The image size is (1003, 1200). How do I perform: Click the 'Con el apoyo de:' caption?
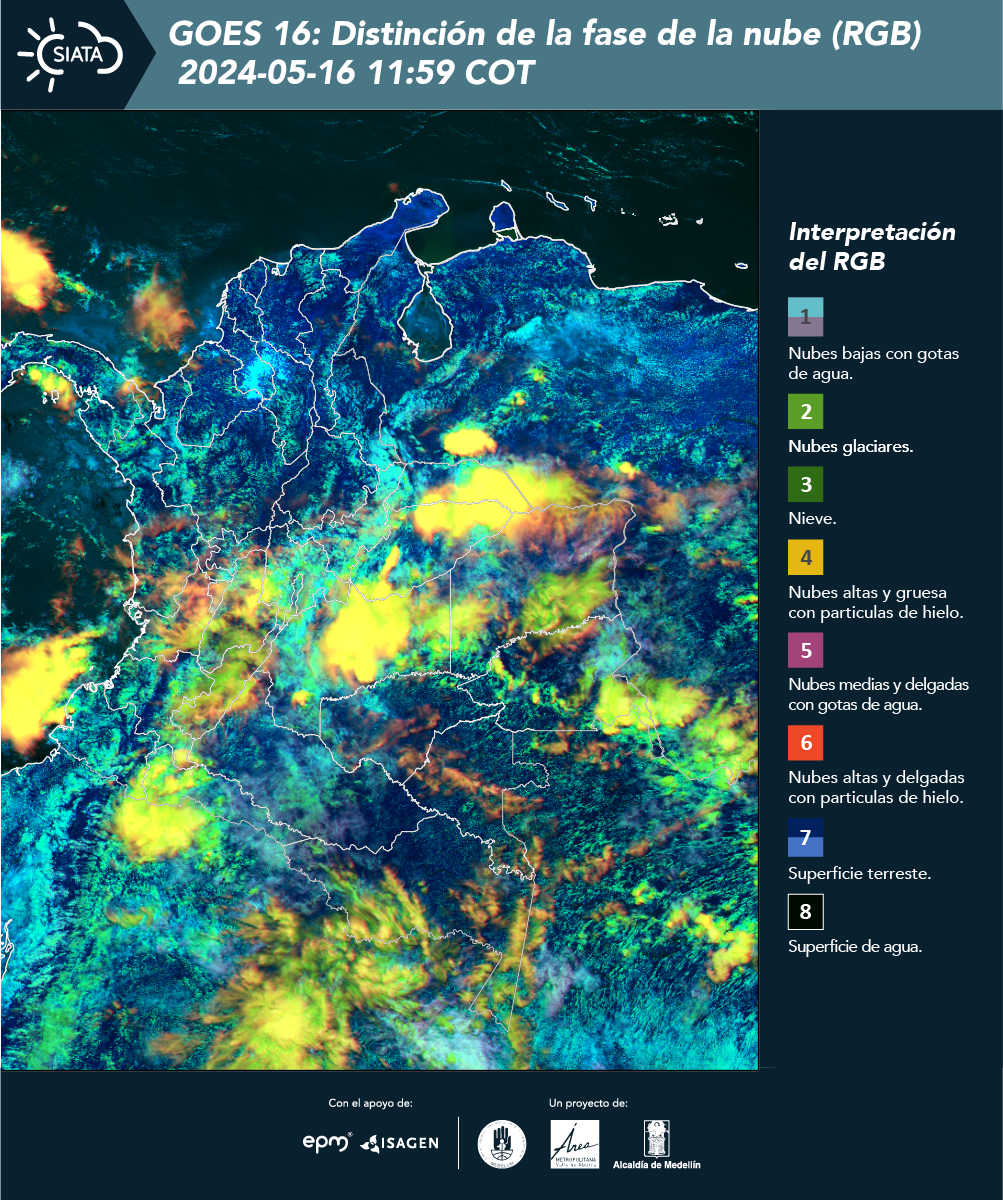click(x=370, y=1104)
